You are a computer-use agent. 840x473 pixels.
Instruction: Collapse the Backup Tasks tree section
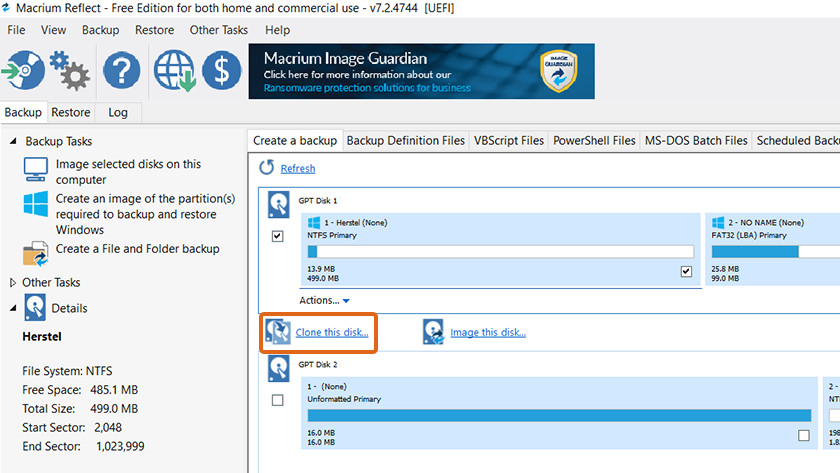[x=13, y=141]
